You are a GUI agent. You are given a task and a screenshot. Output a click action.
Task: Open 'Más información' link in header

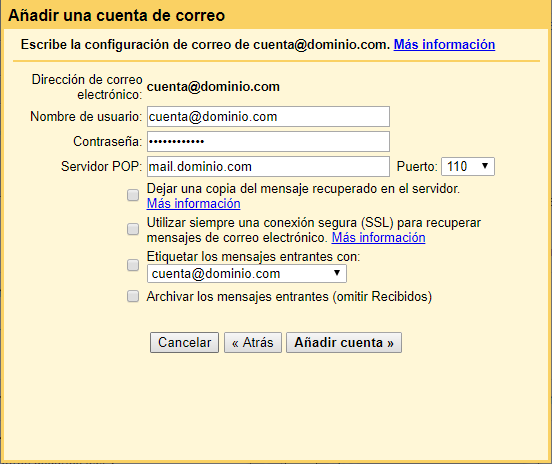click(x=444, y=45)
